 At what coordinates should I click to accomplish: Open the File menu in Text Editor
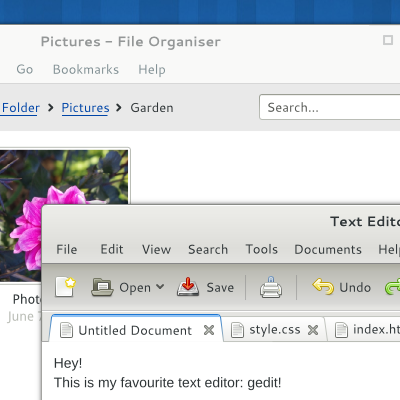[67, 249]
